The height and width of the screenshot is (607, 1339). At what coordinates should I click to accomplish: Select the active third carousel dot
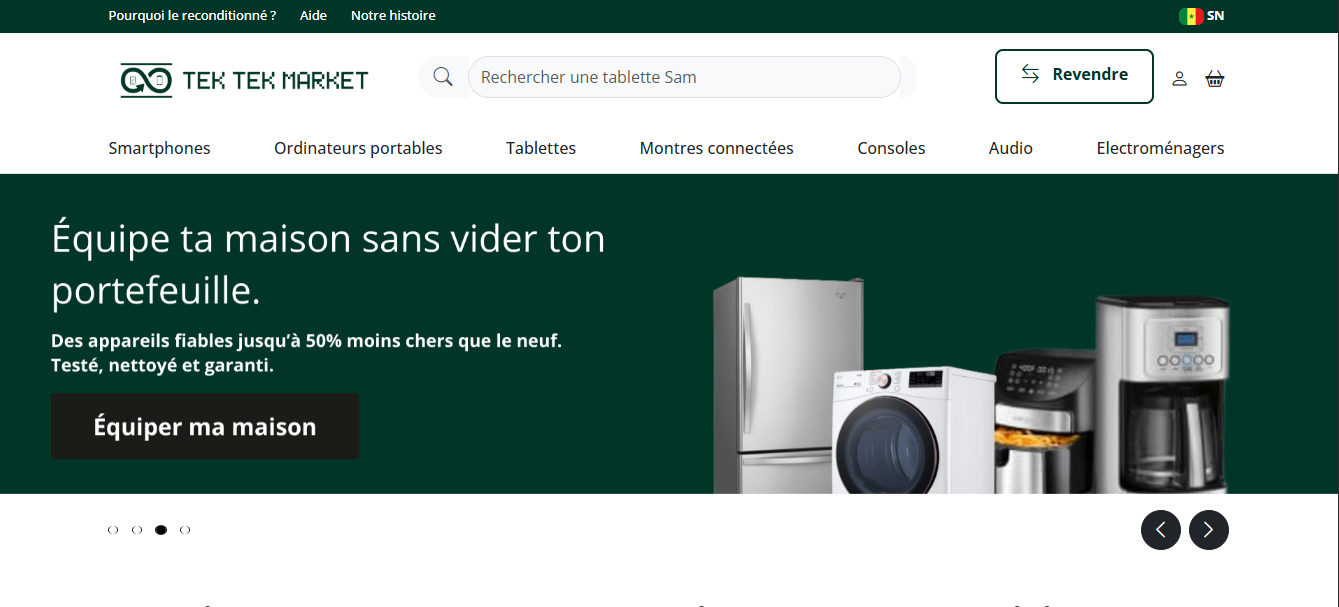coord(161,530)
